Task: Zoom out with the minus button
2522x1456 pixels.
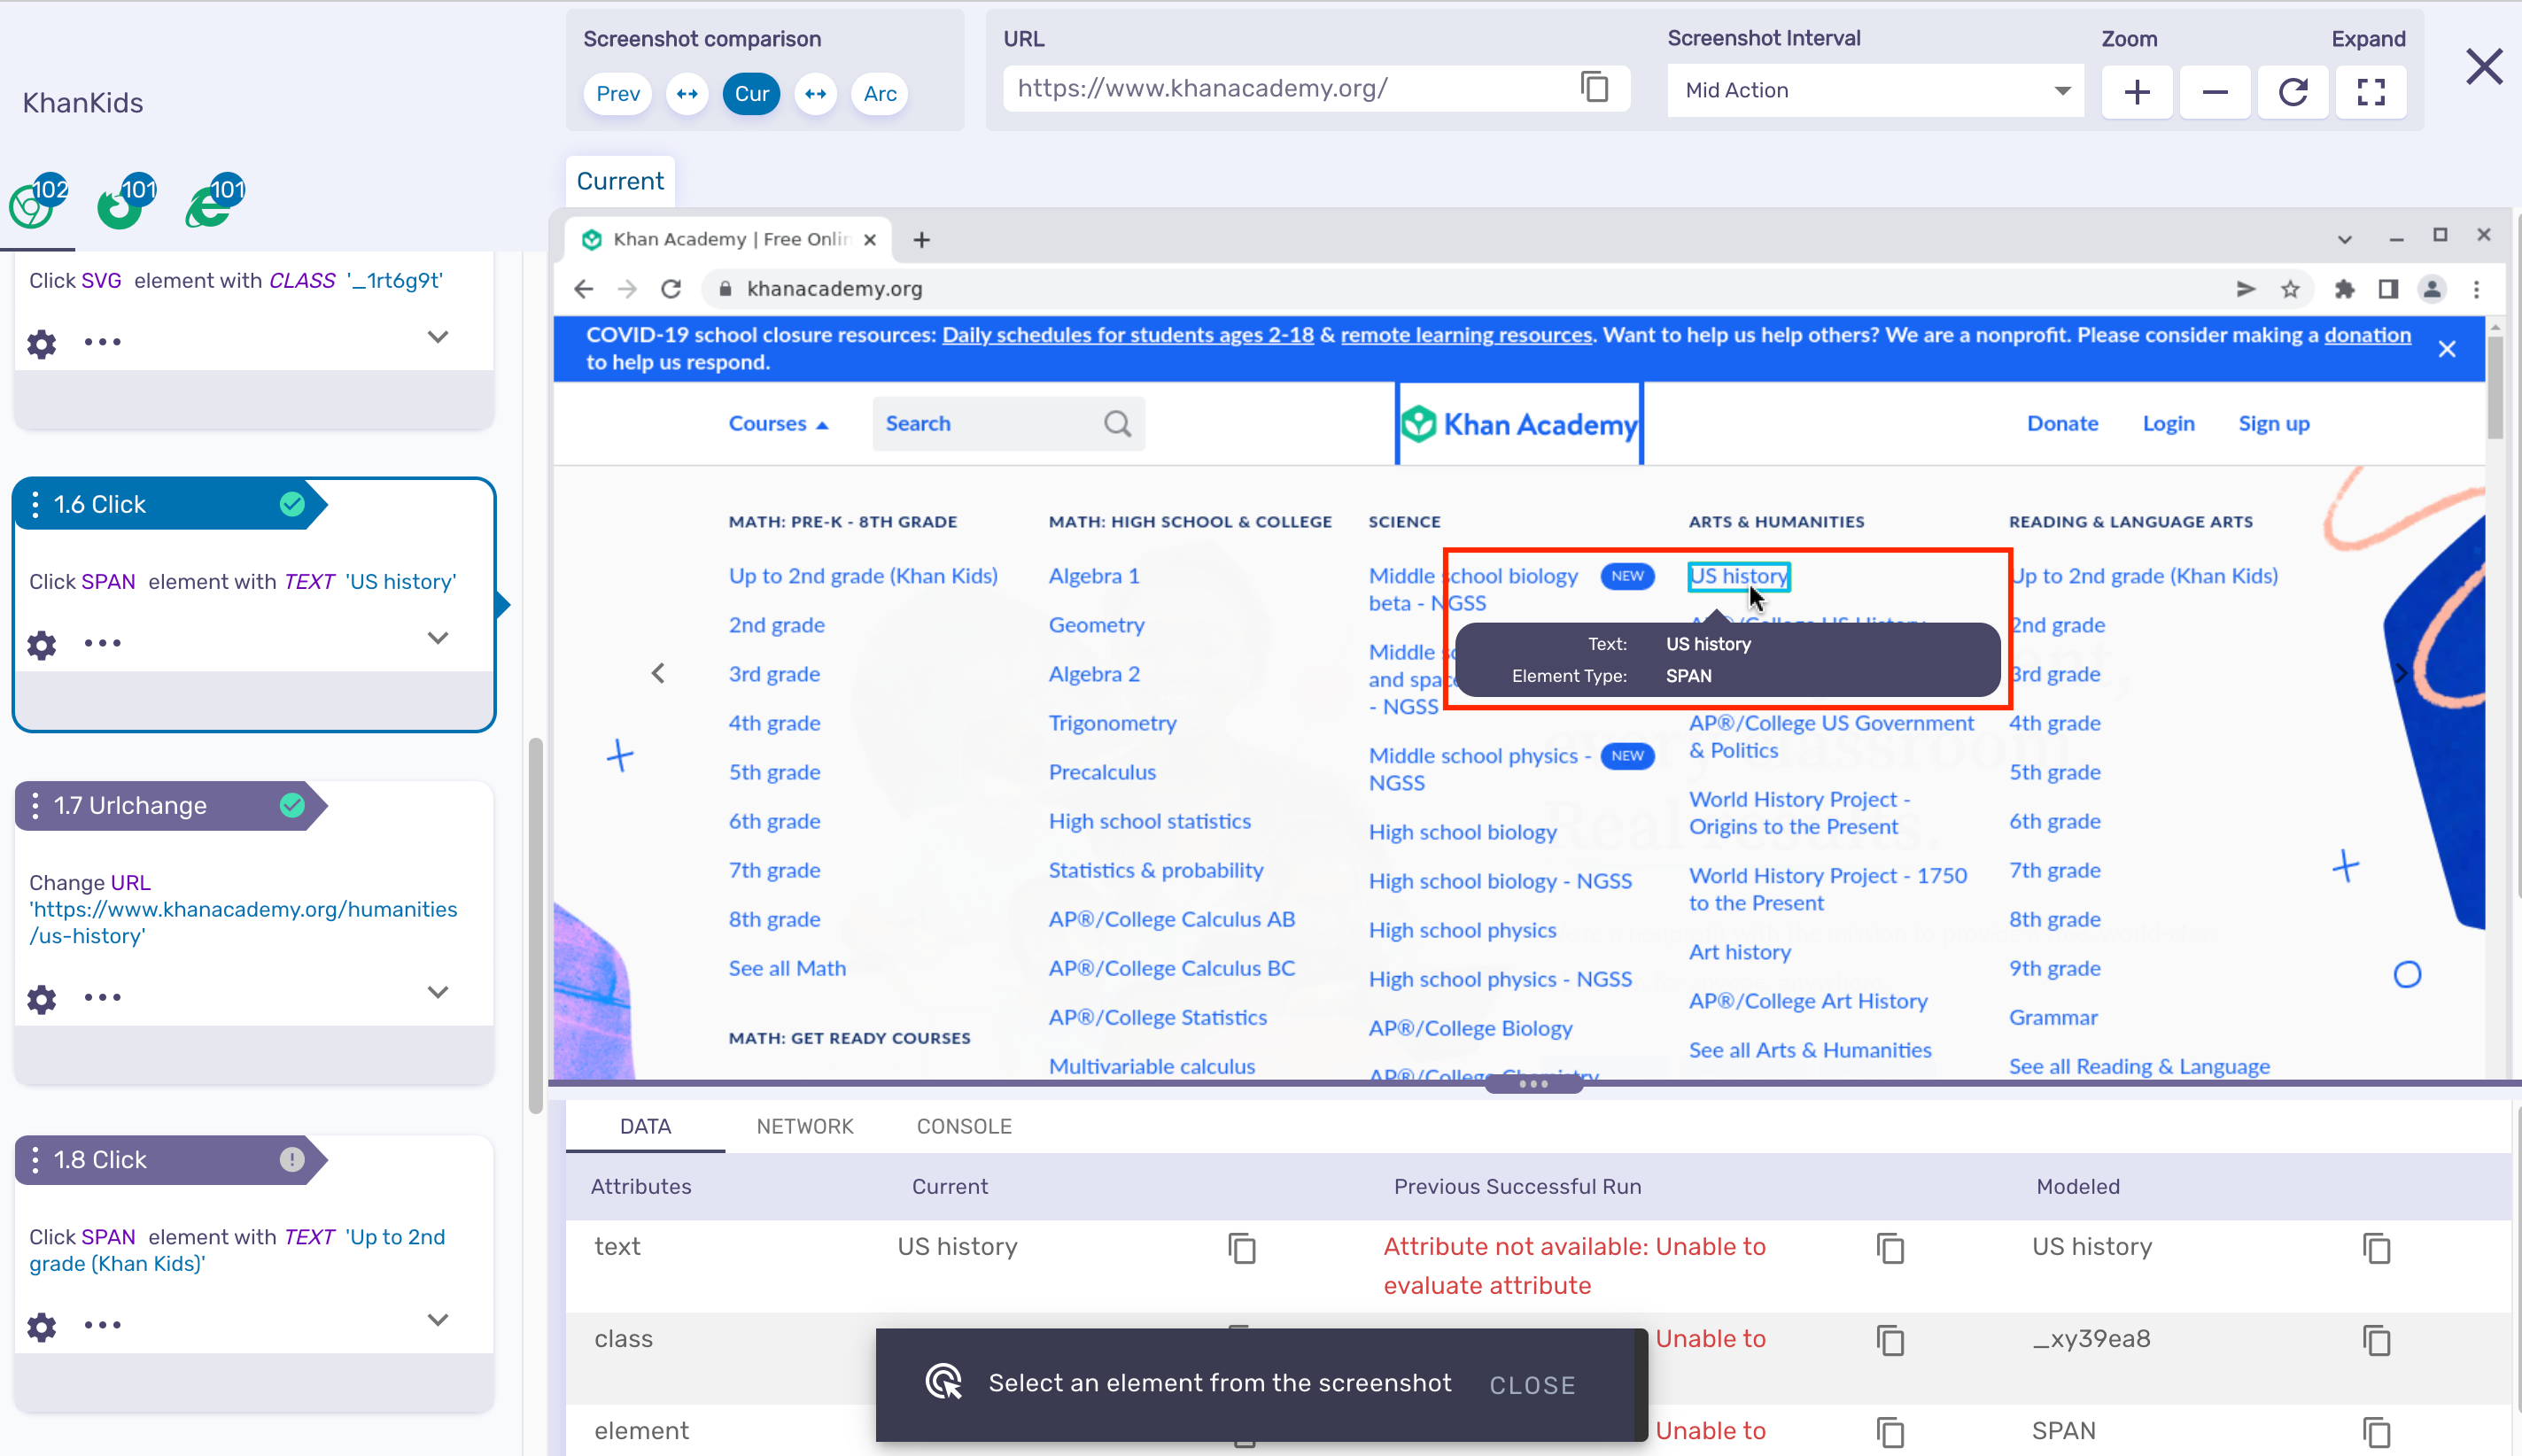Action: pyautogui.click(x=2215, y=92)
